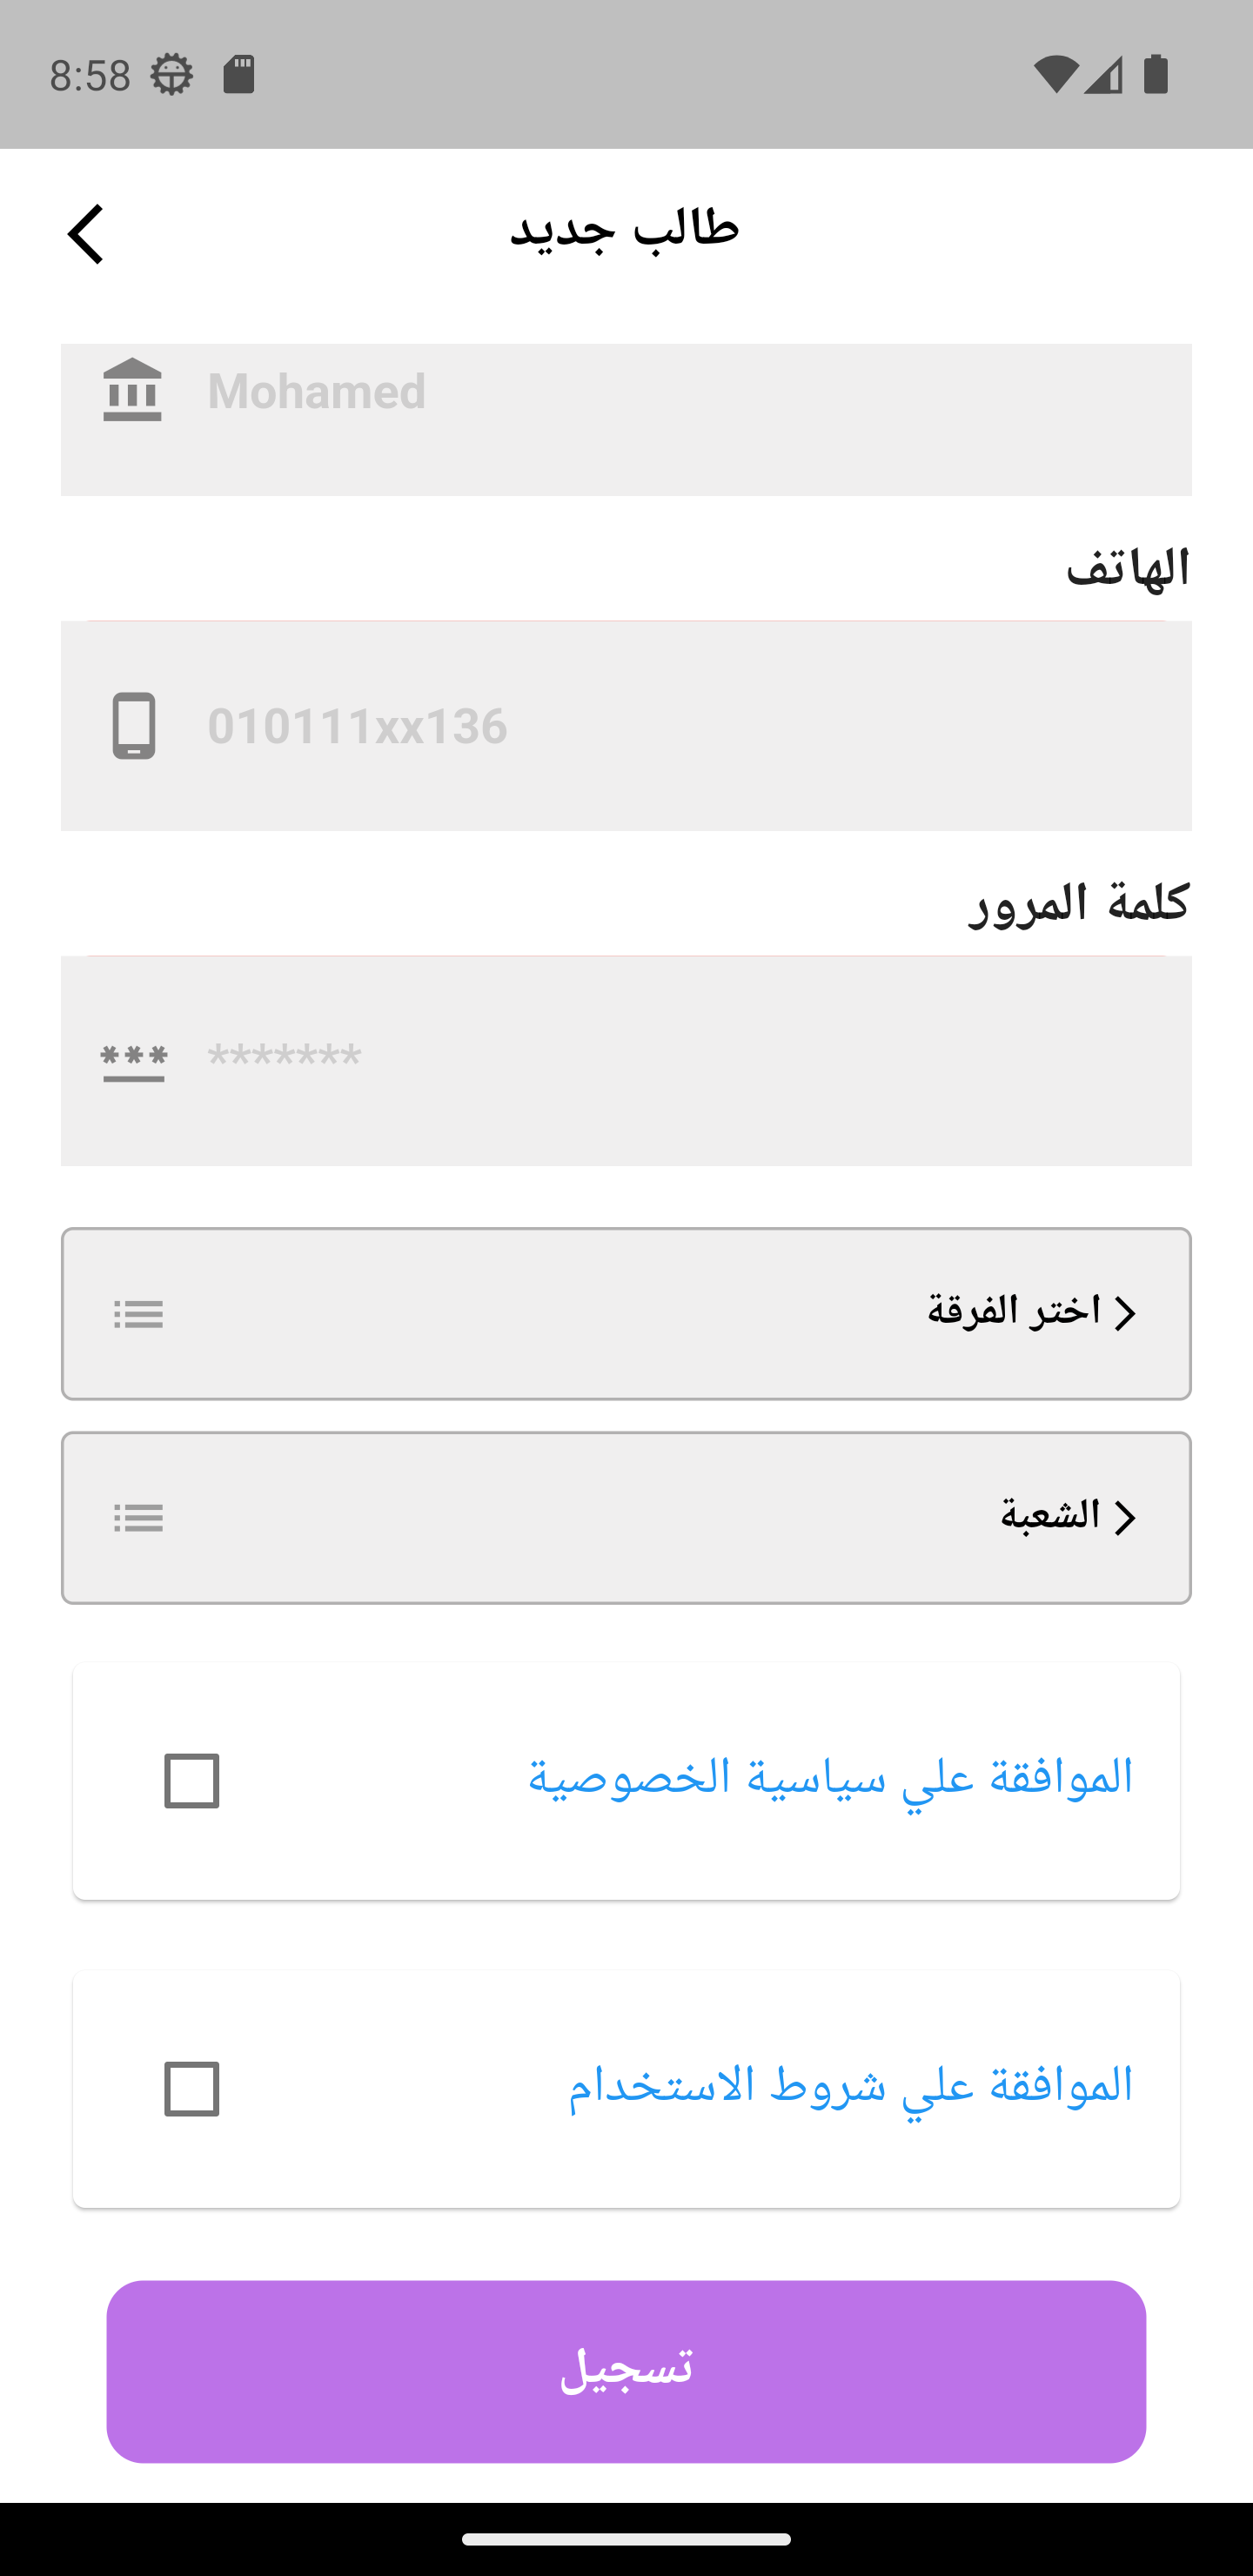Click the mobile phone icon

coord(133,725)
